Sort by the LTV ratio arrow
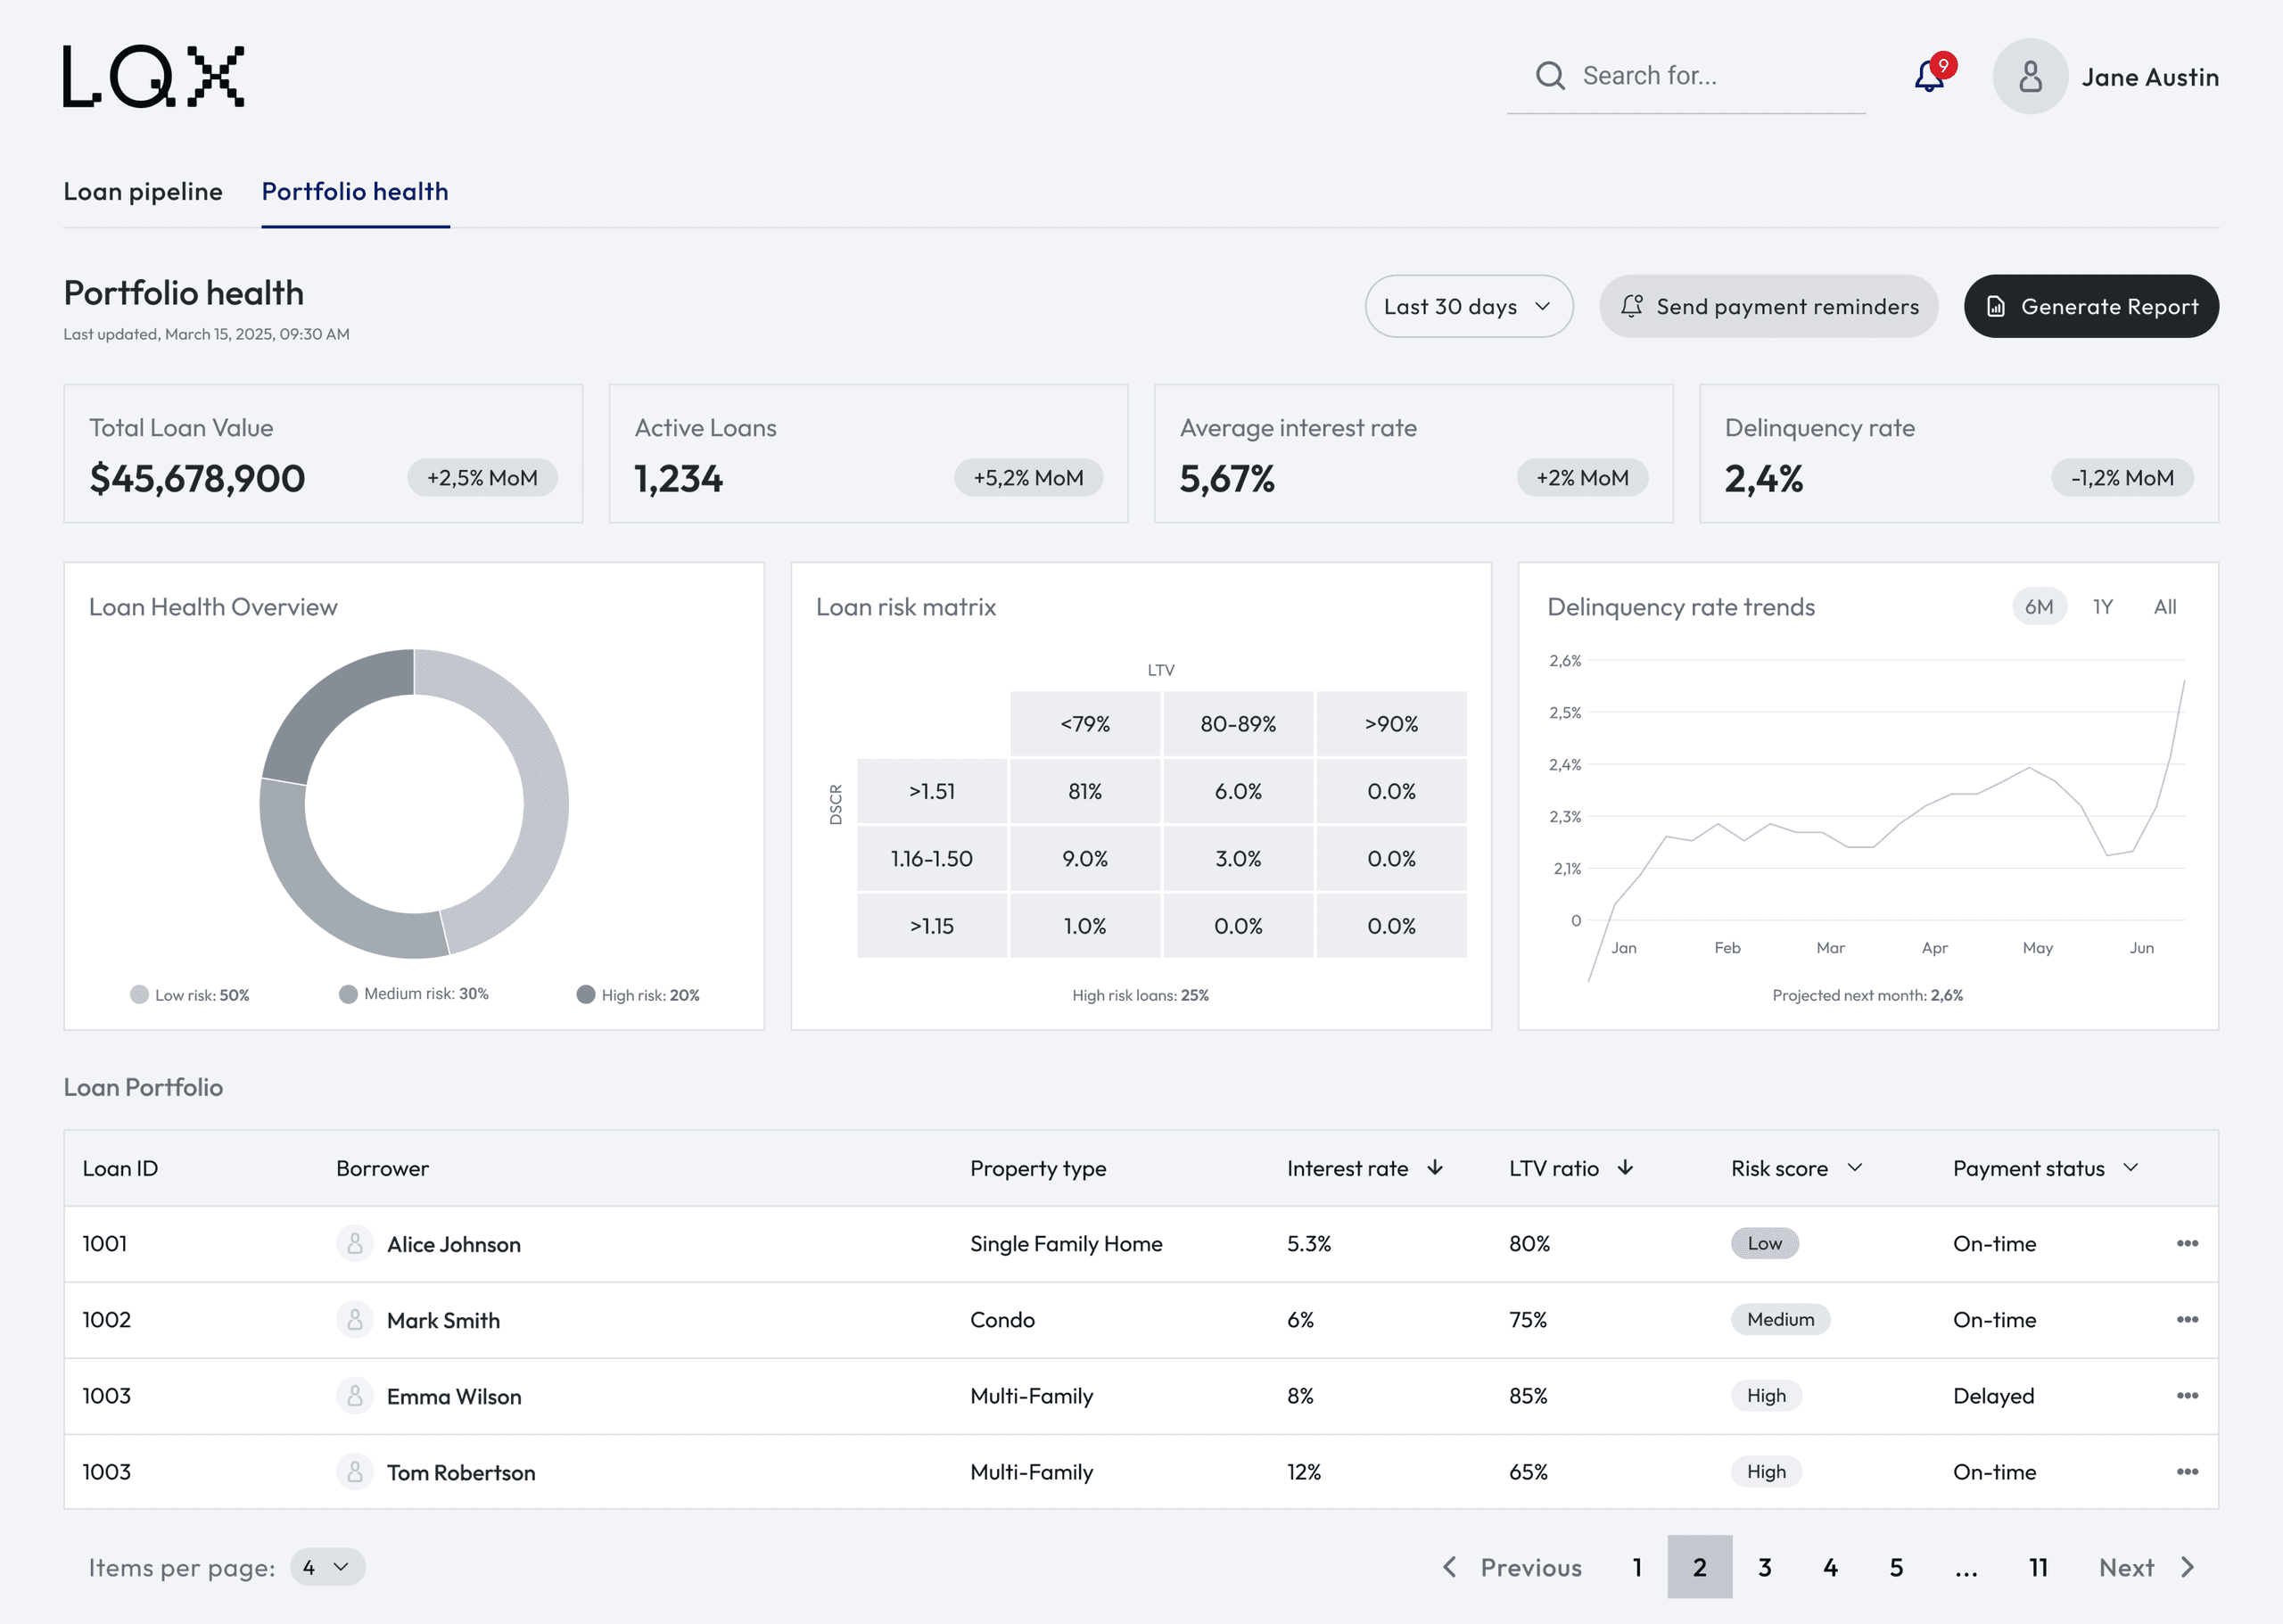The image size is (2283, 1624). click(x=1625, y=1167)
